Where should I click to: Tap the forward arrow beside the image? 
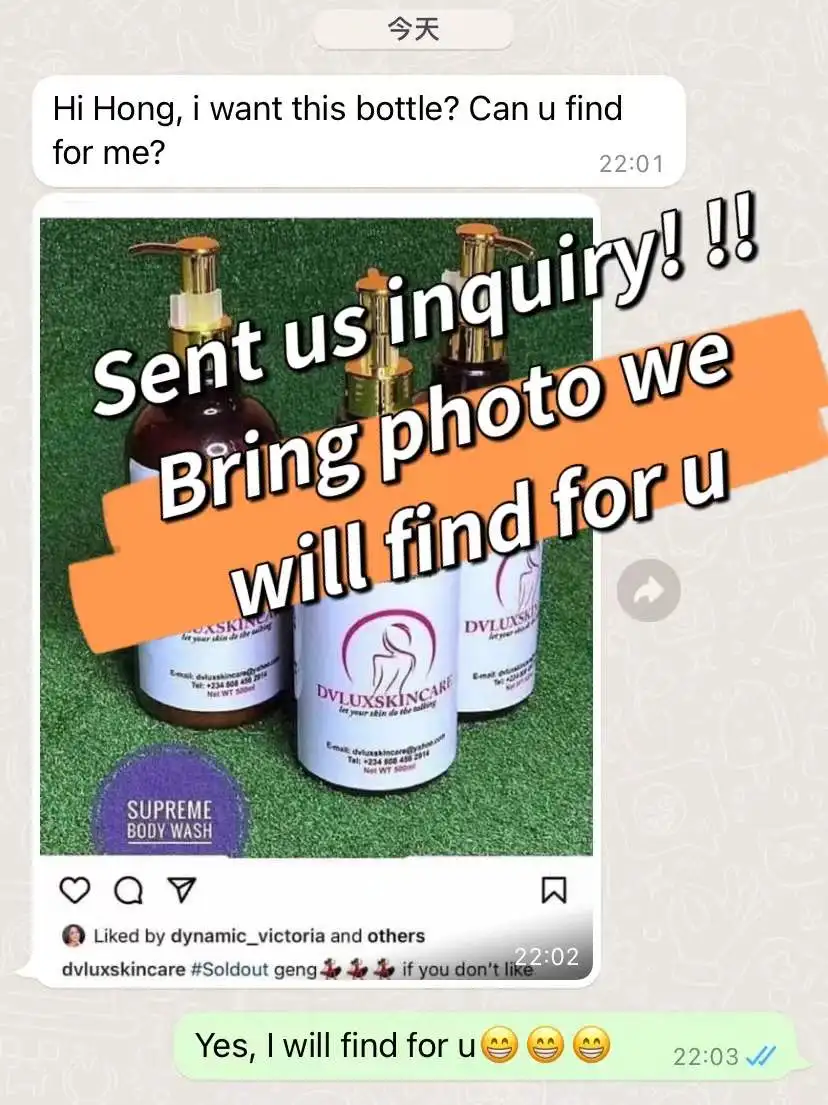[x=648, y=590]
